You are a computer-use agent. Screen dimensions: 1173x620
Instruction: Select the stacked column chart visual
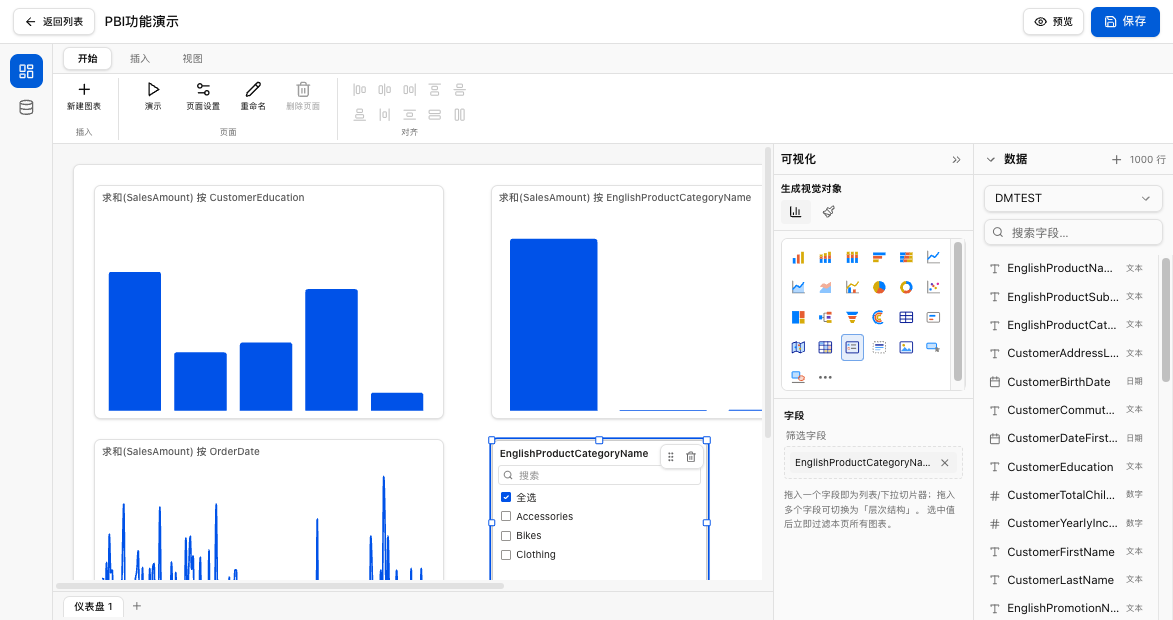[x=825, y=257]
